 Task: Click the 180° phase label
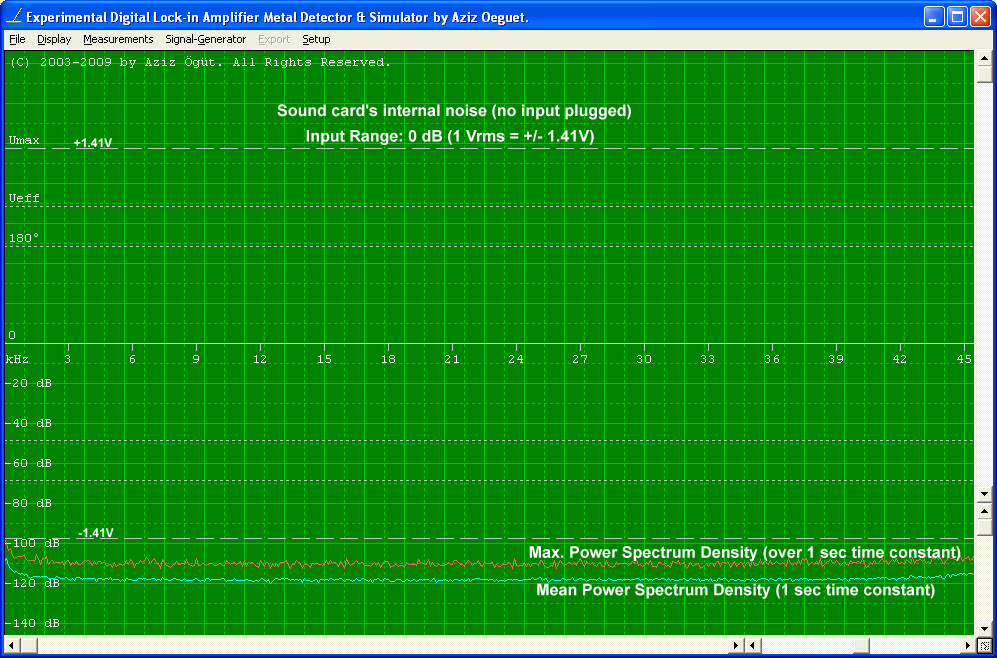pos(24,238)
